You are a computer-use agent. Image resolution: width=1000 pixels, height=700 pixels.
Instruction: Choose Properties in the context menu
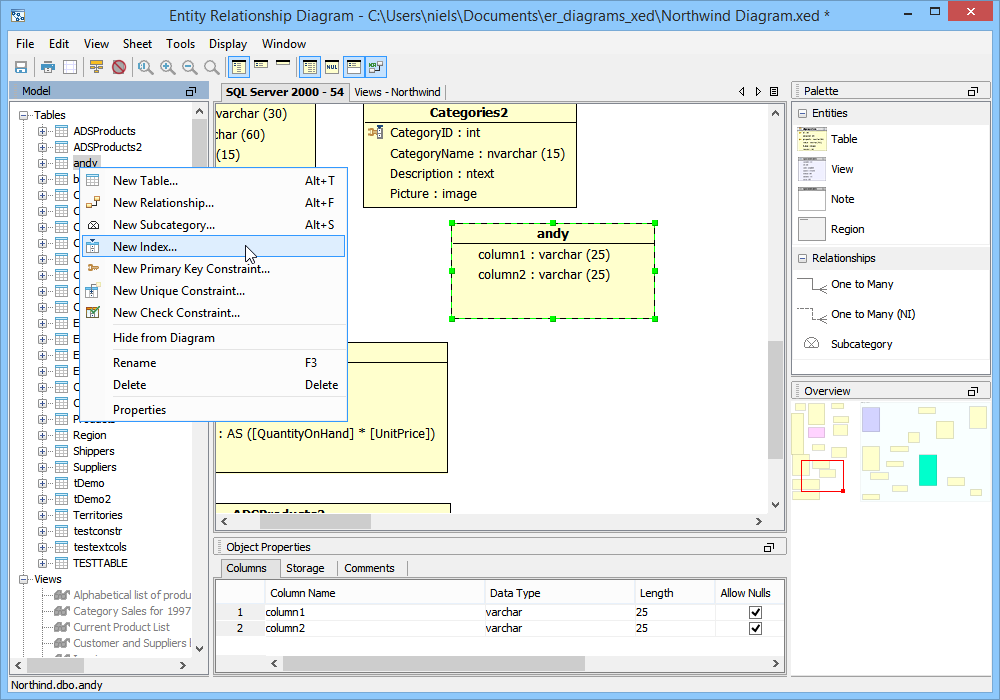point(214,410)
